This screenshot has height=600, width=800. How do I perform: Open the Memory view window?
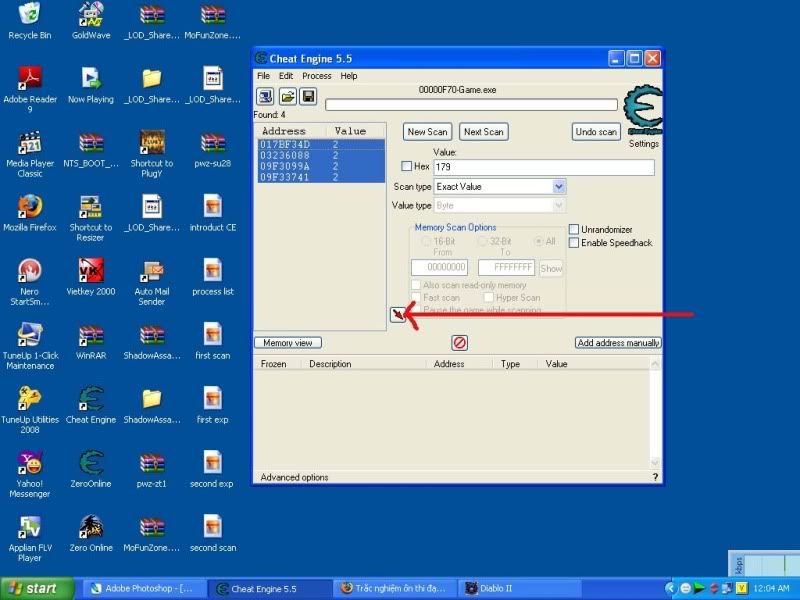coord(288,343)
